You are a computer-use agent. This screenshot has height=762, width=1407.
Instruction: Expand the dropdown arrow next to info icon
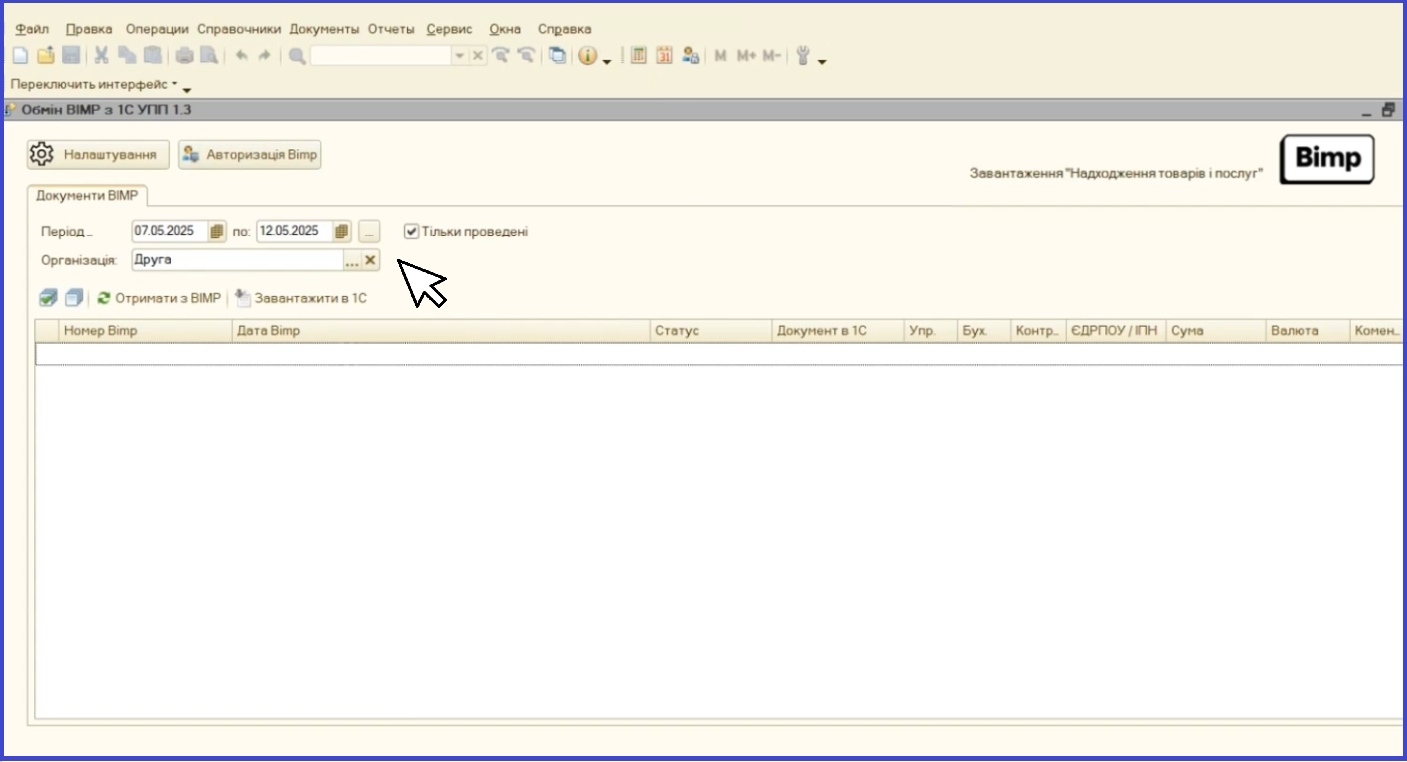(x=607, y=62)
